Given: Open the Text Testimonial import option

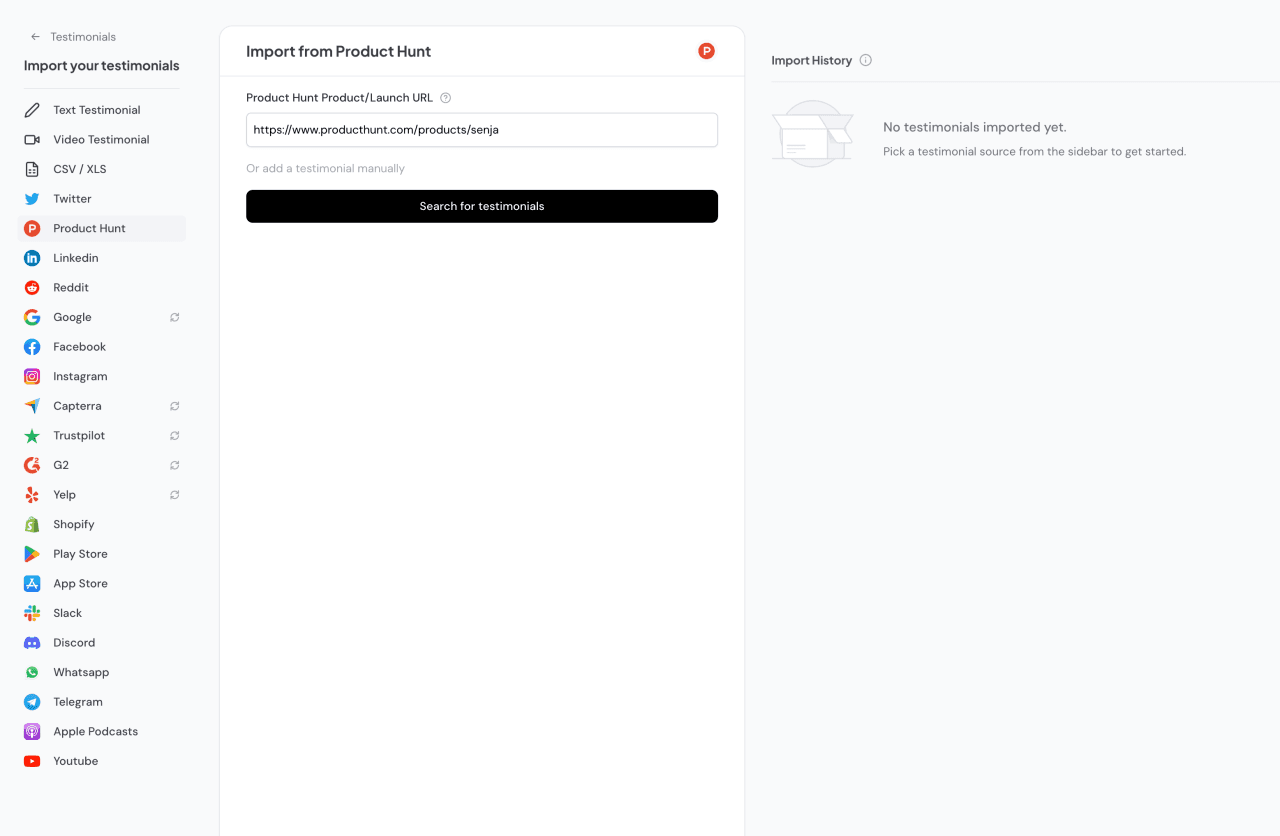Looking at the screenshot, I should [x=102, y=110].
